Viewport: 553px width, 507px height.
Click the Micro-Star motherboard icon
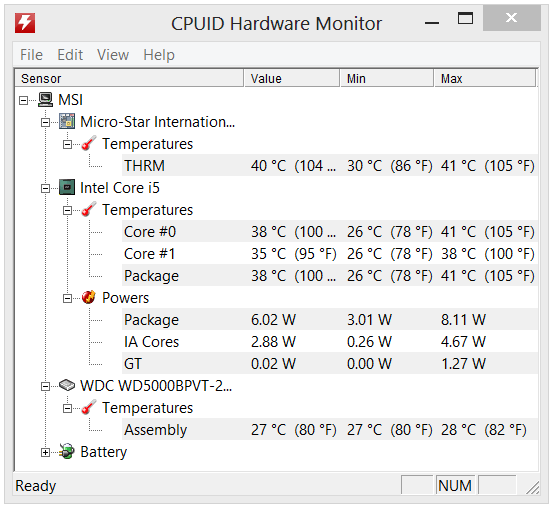click(67, 122)
